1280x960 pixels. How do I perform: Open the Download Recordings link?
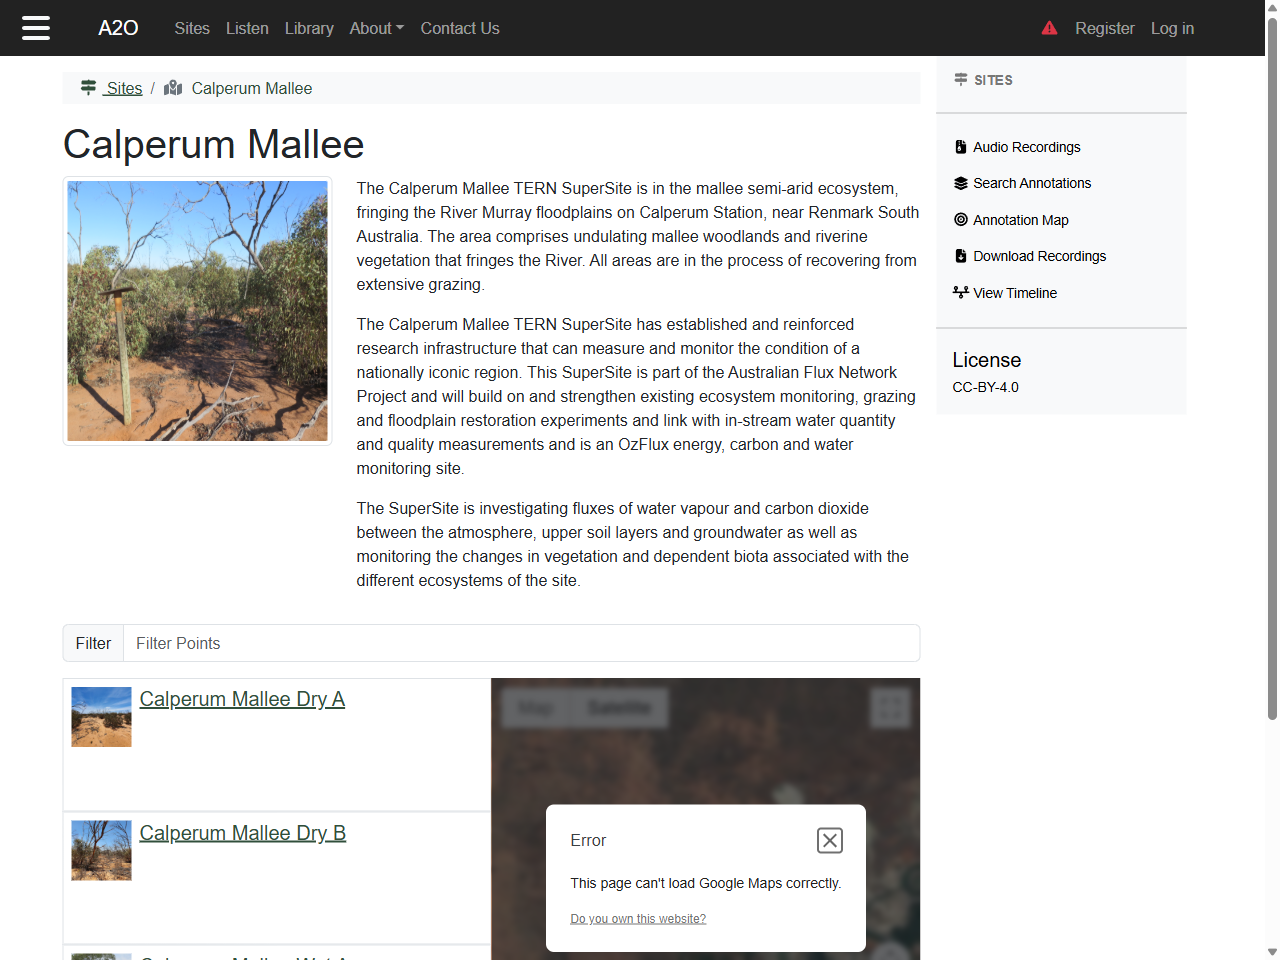point(1040,256)
